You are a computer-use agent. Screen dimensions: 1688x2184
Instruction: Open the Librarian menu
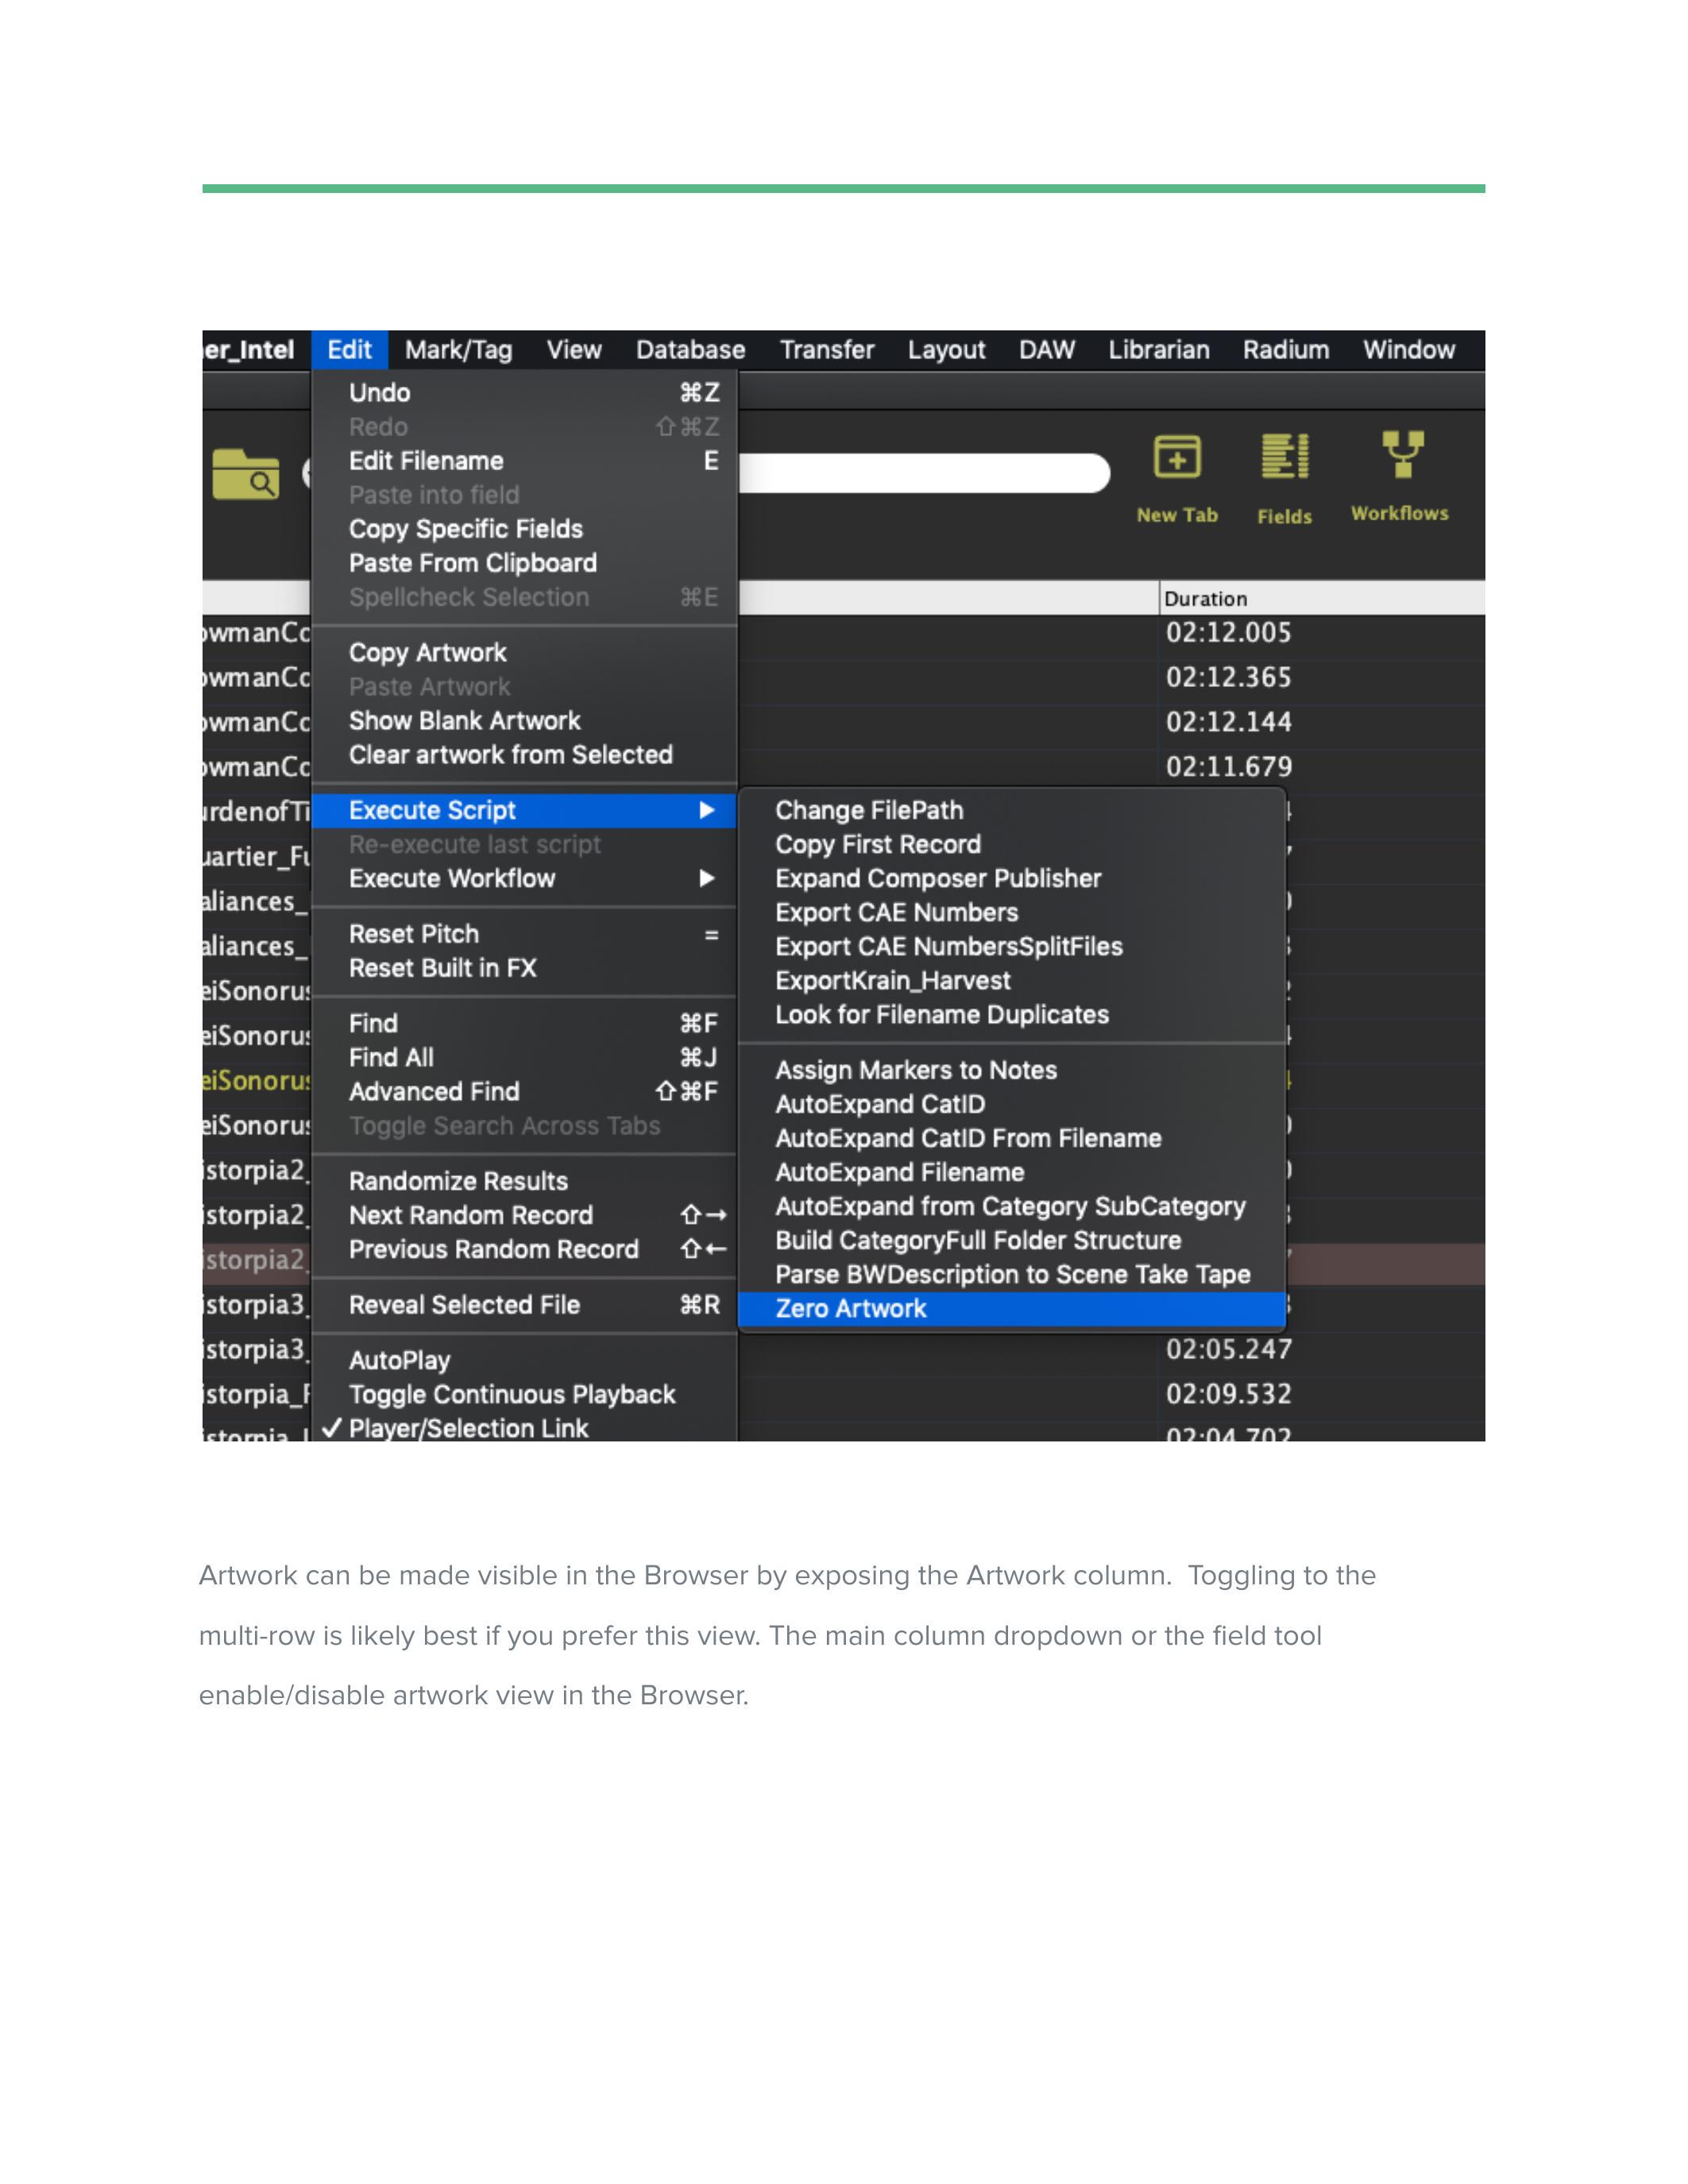click(x=1158, y=350)
